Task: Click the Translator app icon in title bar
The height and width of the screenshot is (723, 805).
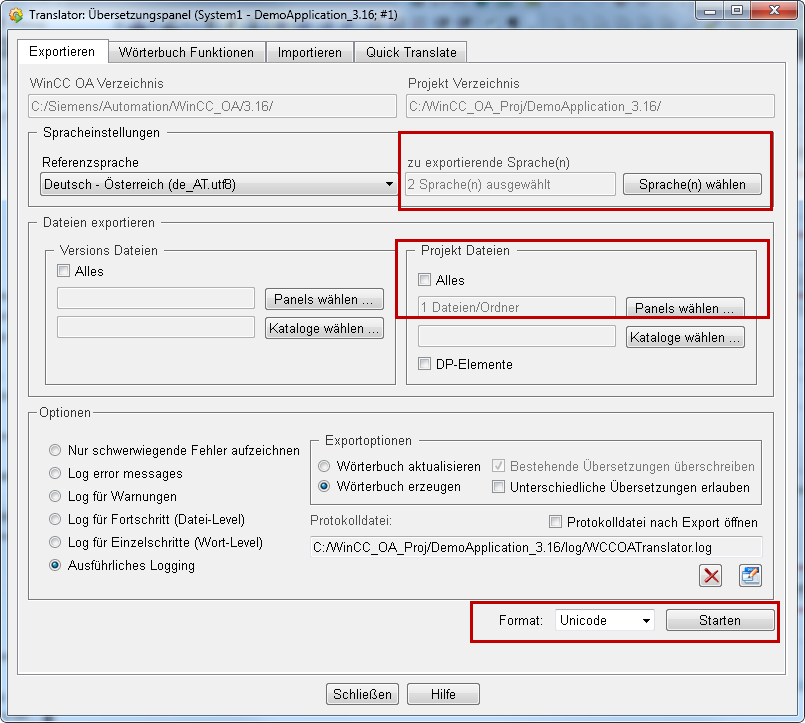Action: (16, 15)
